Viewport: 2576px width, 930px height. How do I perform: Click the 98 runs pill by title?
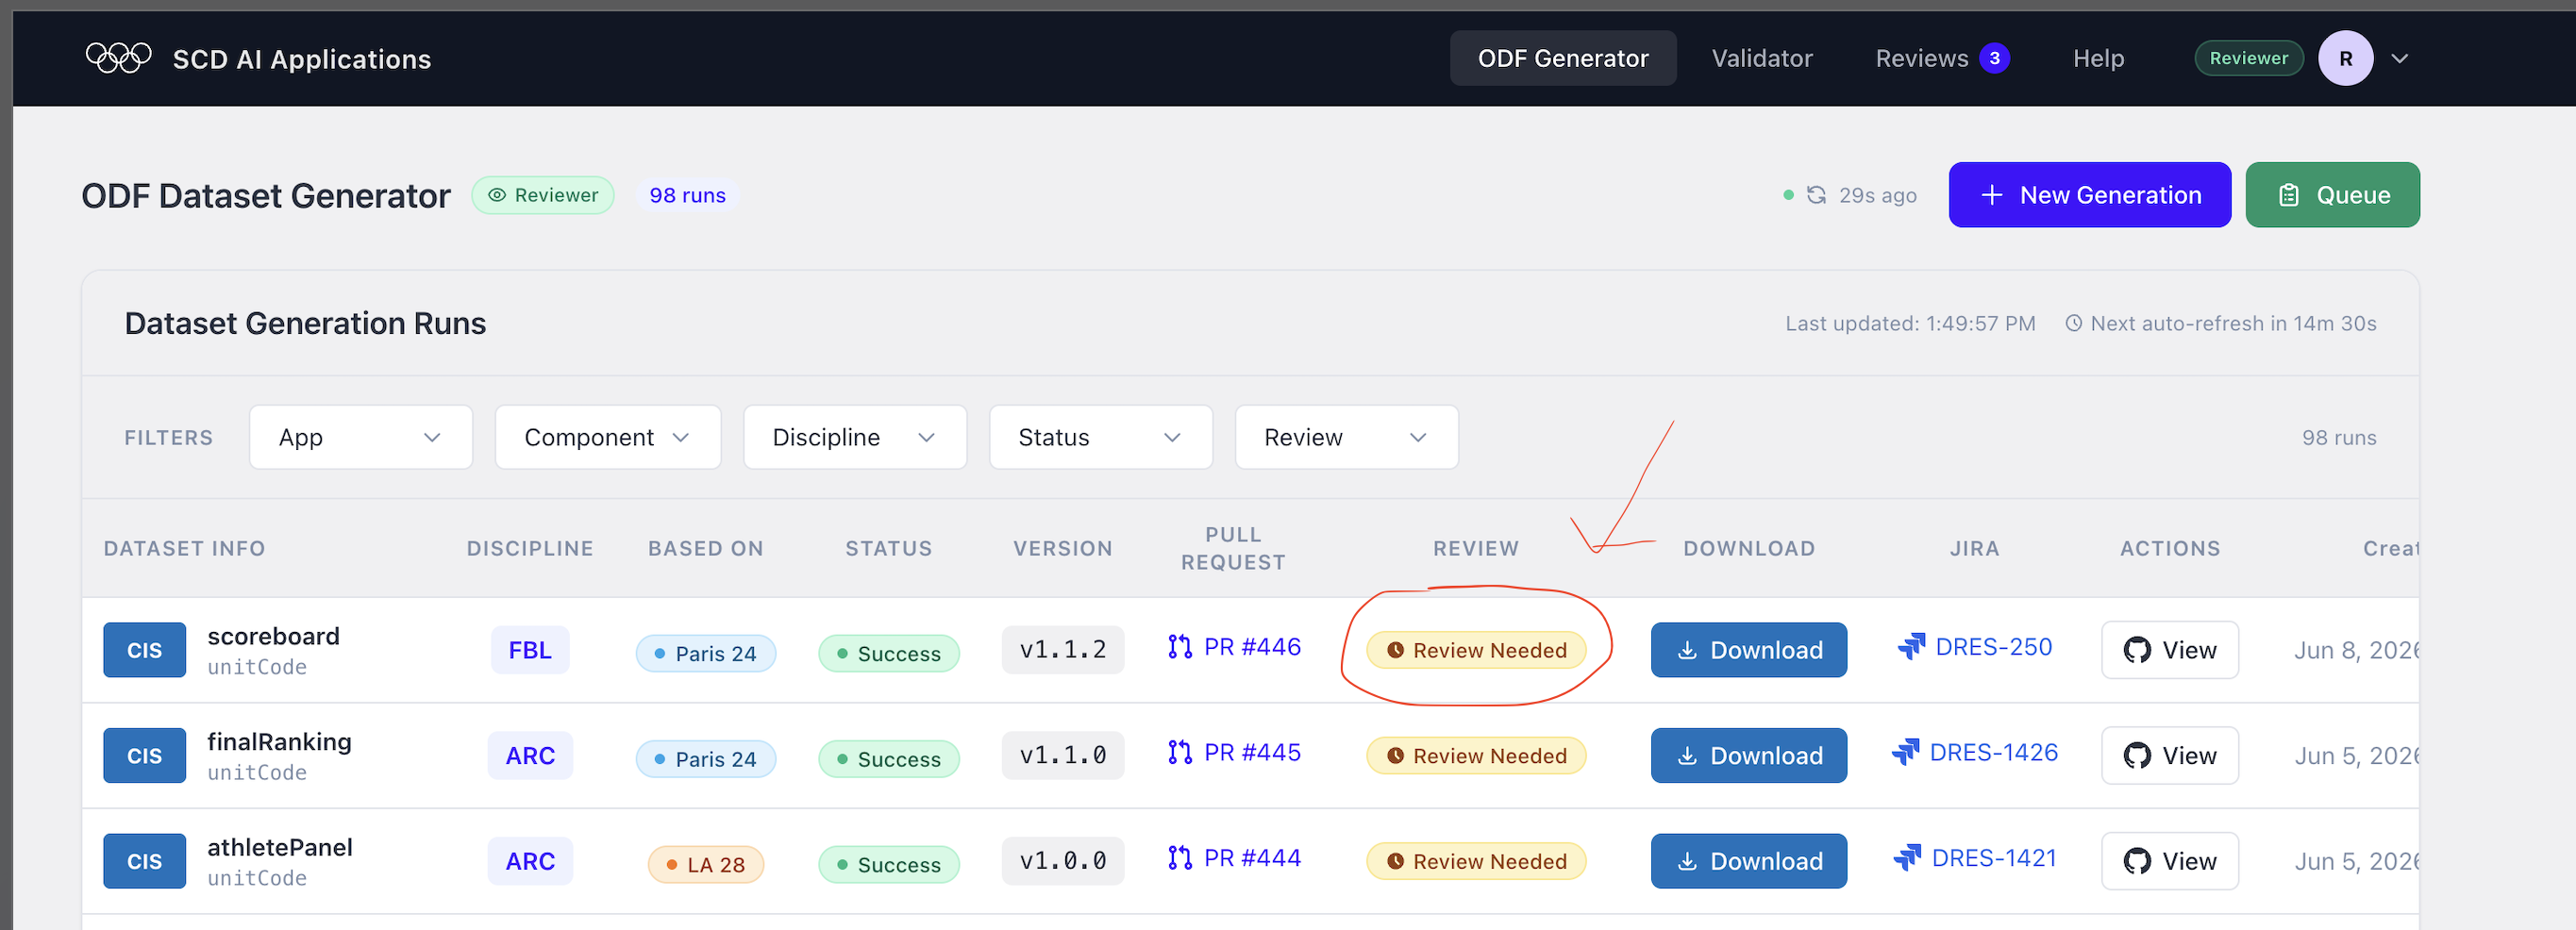click(687, 195)
